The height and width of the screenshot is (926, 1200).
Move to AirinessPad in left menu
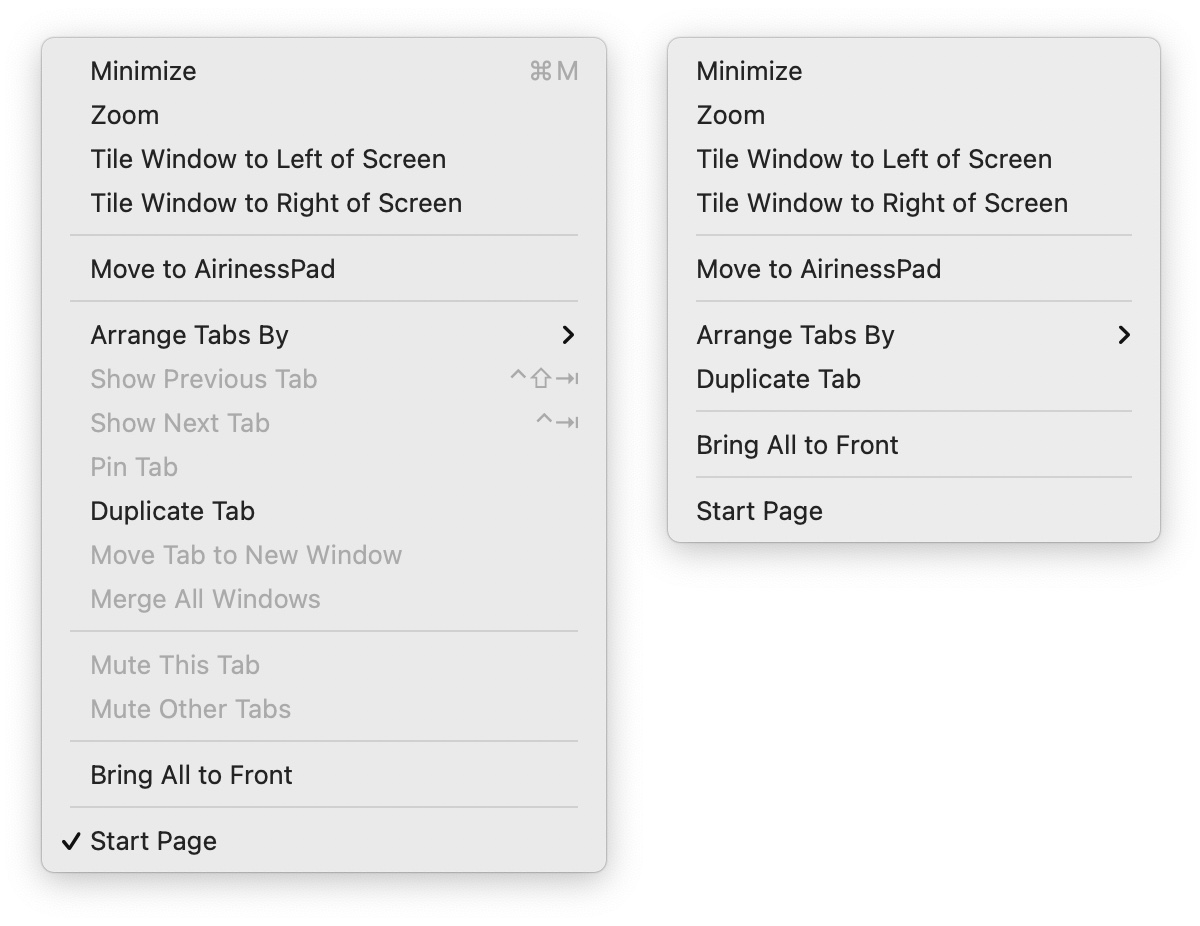(324, 269)
